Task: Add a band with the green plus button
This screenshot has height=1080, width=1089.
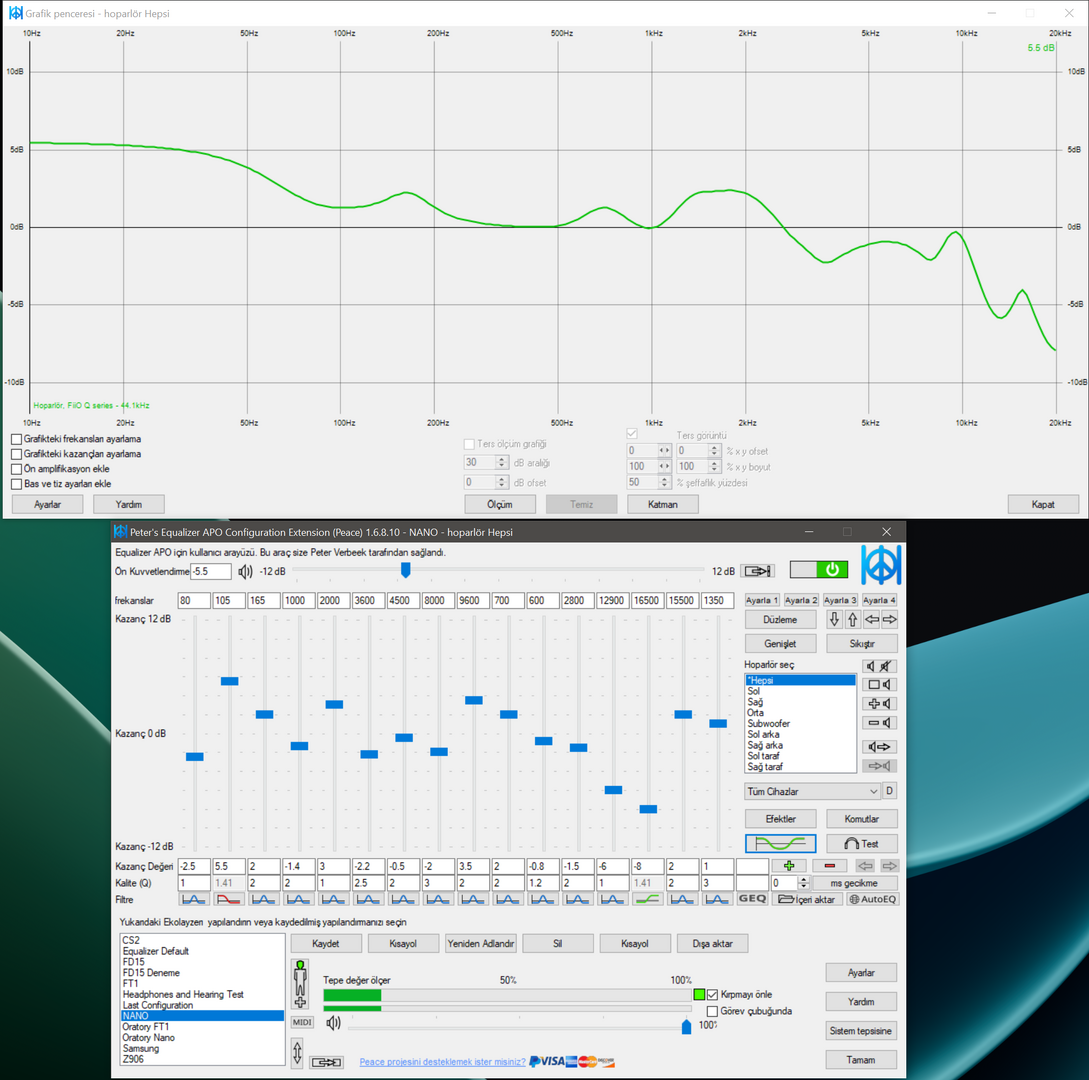Action: coord(788,865)
